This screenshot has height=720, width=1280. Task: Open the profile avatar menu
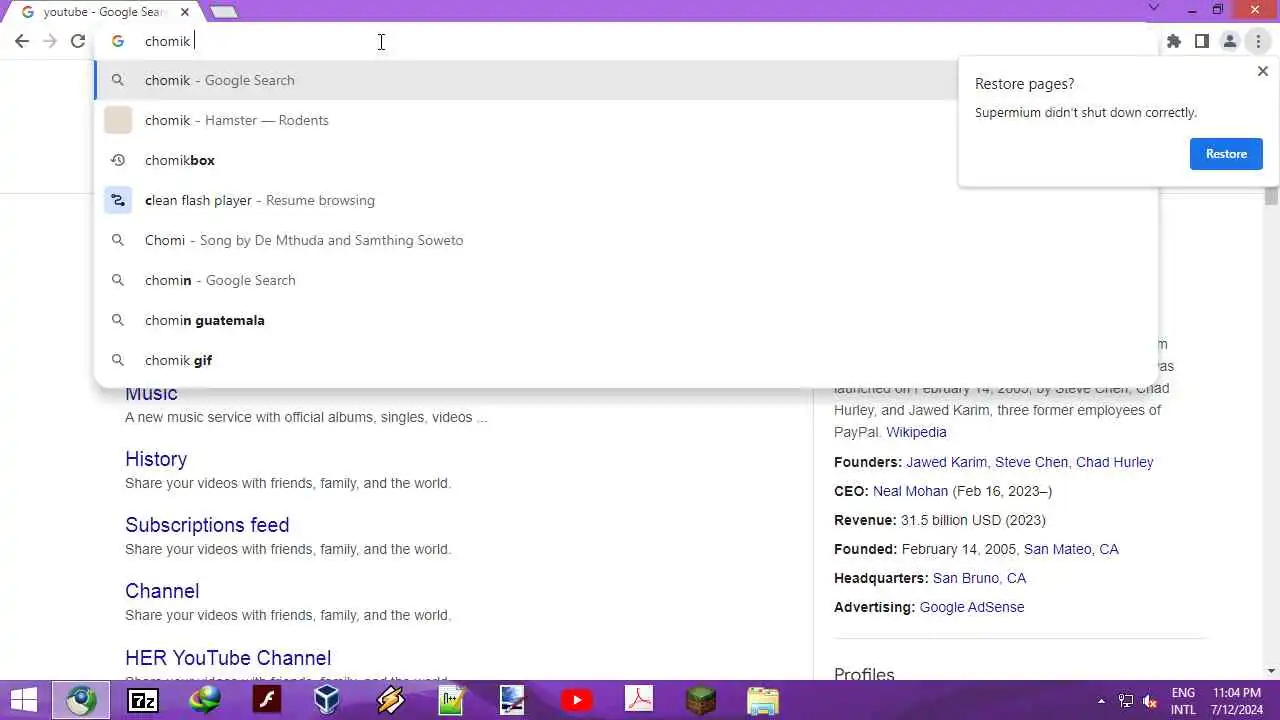pyautogui.click(x=1230, y=41)
